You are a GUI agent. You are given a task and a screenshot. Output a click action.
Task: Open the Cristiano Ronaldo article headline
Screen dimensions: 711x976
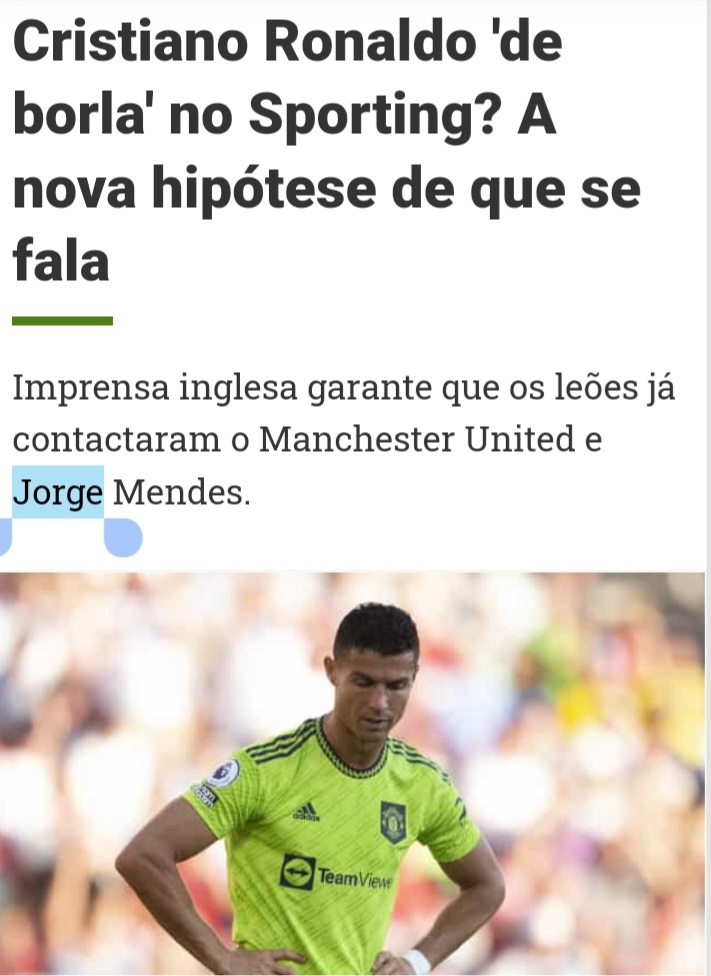326,151
